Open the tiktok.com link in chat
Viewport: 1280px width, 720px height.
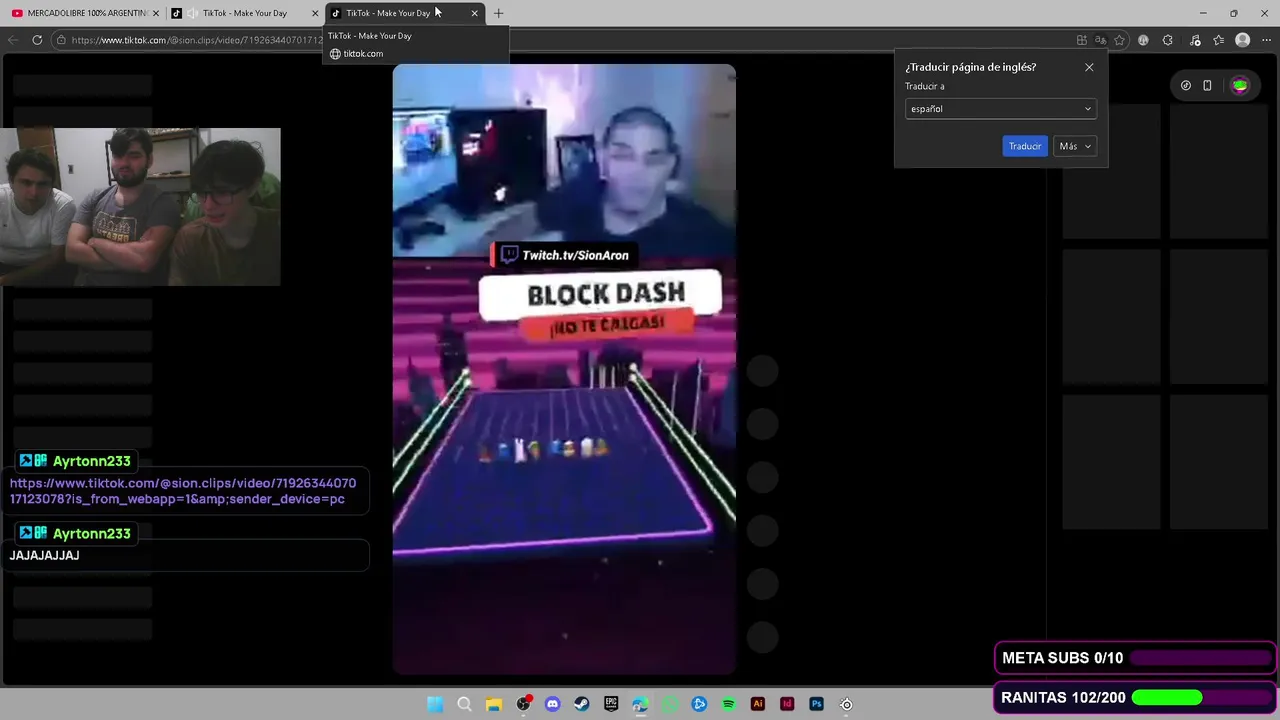click(x=183, y=491)
